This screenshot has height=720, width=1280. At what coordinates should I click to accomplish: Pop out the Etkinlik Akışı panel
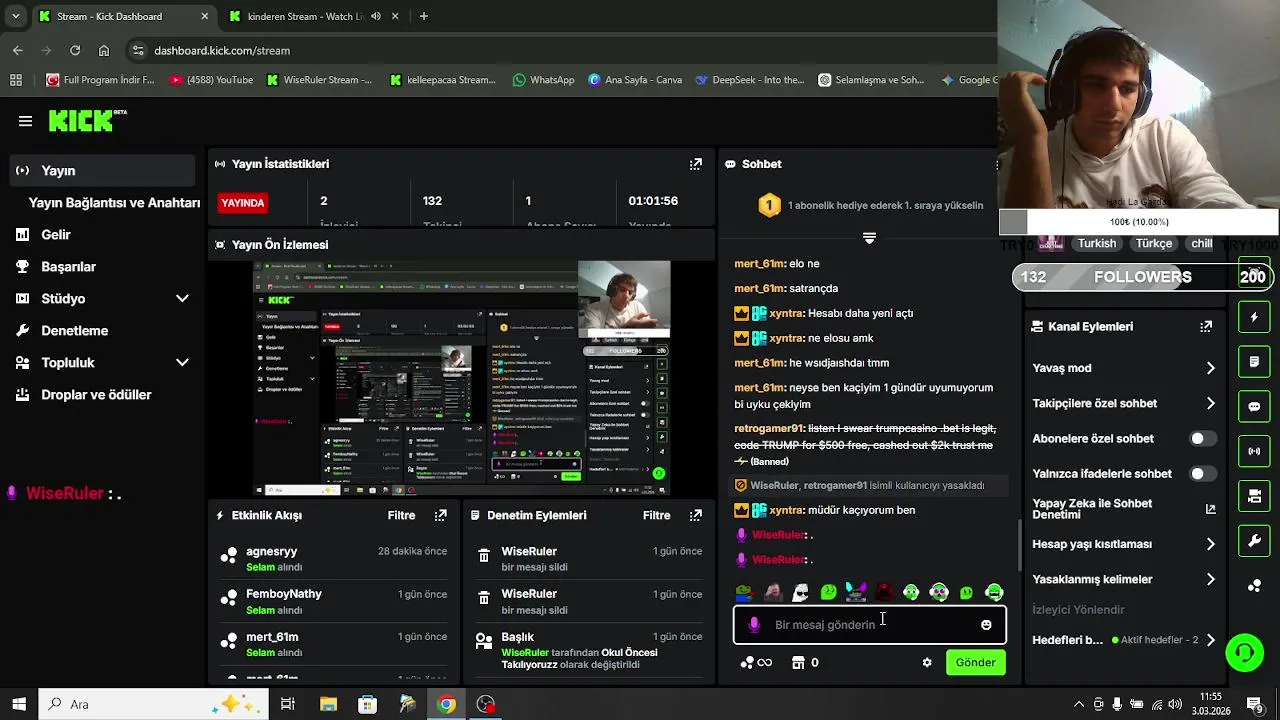tap(441, 515)
